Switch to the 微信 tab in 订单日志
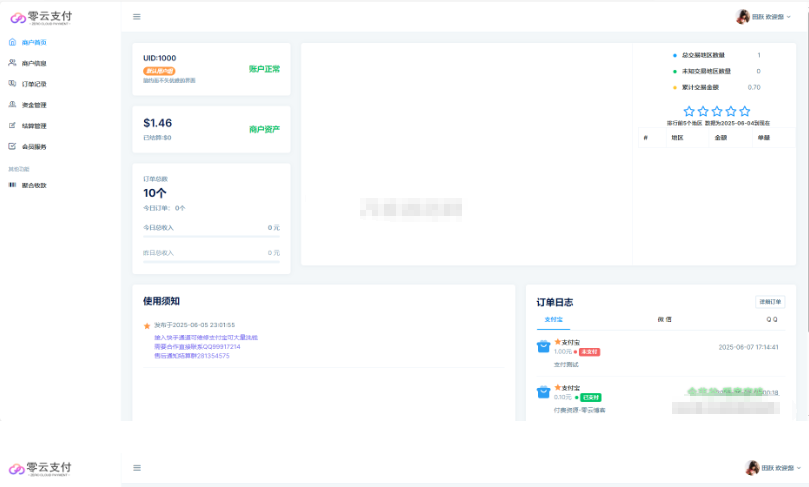Screen dimensions: 809x487 665,319
